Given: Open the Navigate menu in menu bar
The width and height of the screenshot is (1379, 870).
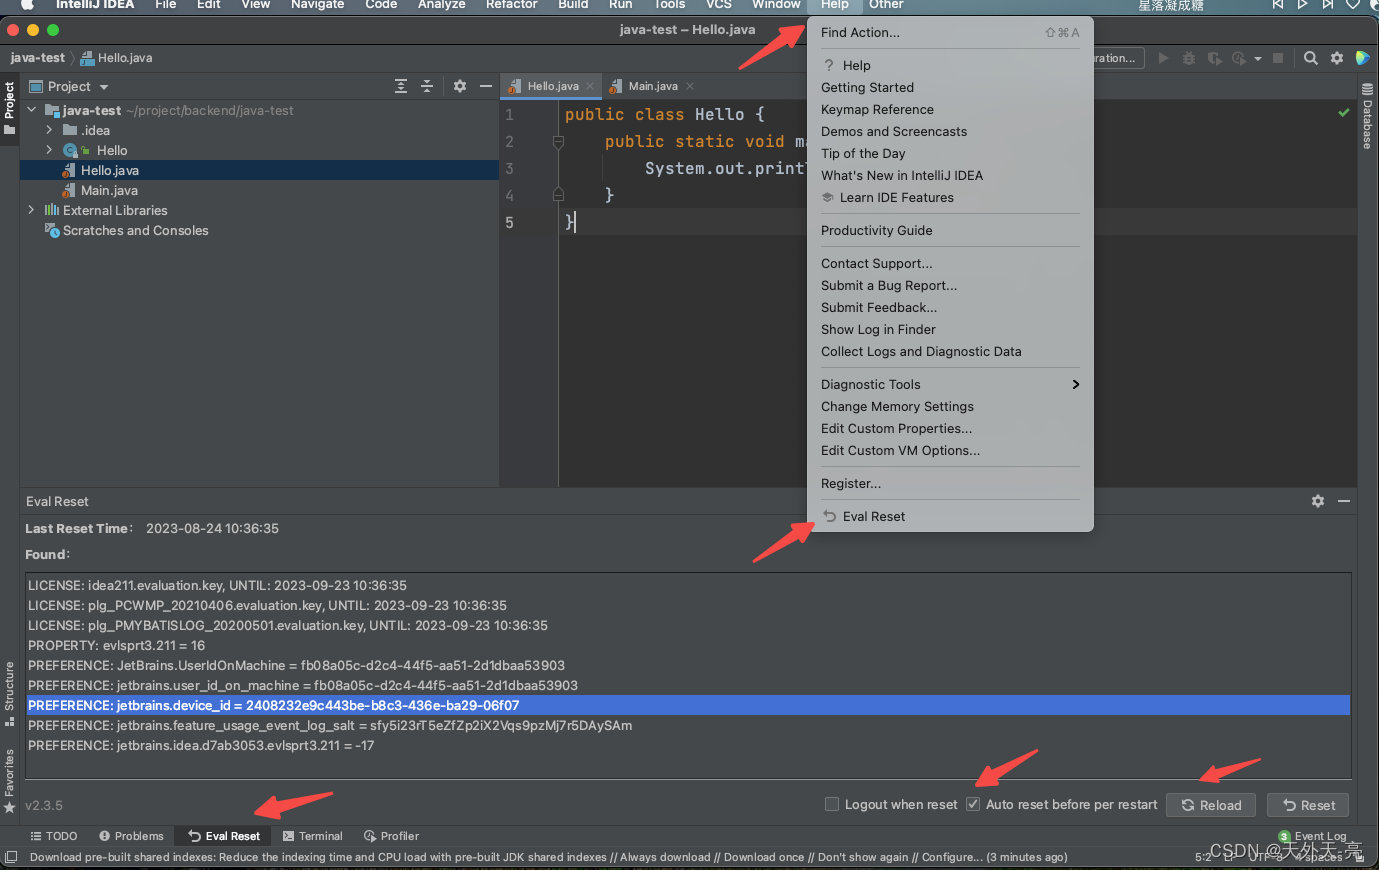Looking at the screenshot, I should point(317,5).
